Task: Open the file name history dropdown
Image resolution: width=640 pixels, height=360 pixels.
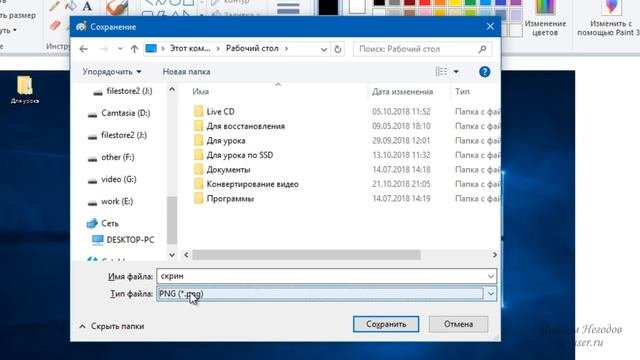Action: point(491,276)
